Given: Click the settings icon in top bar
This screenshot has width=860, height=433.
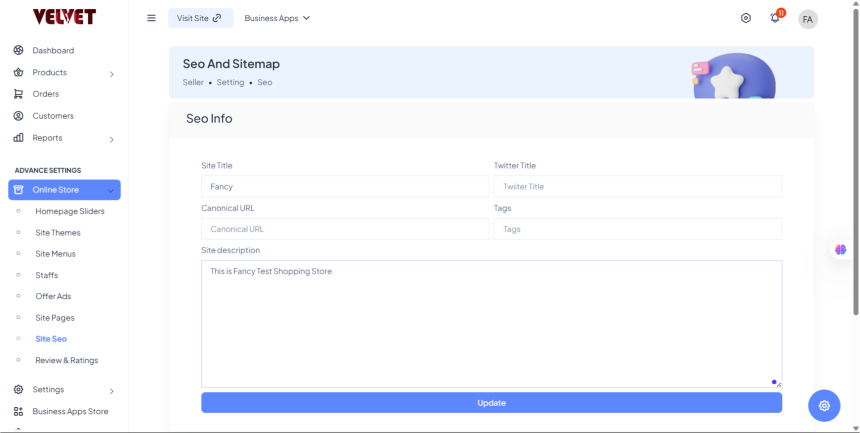Looking at the screenshot, I should (746, 18).
